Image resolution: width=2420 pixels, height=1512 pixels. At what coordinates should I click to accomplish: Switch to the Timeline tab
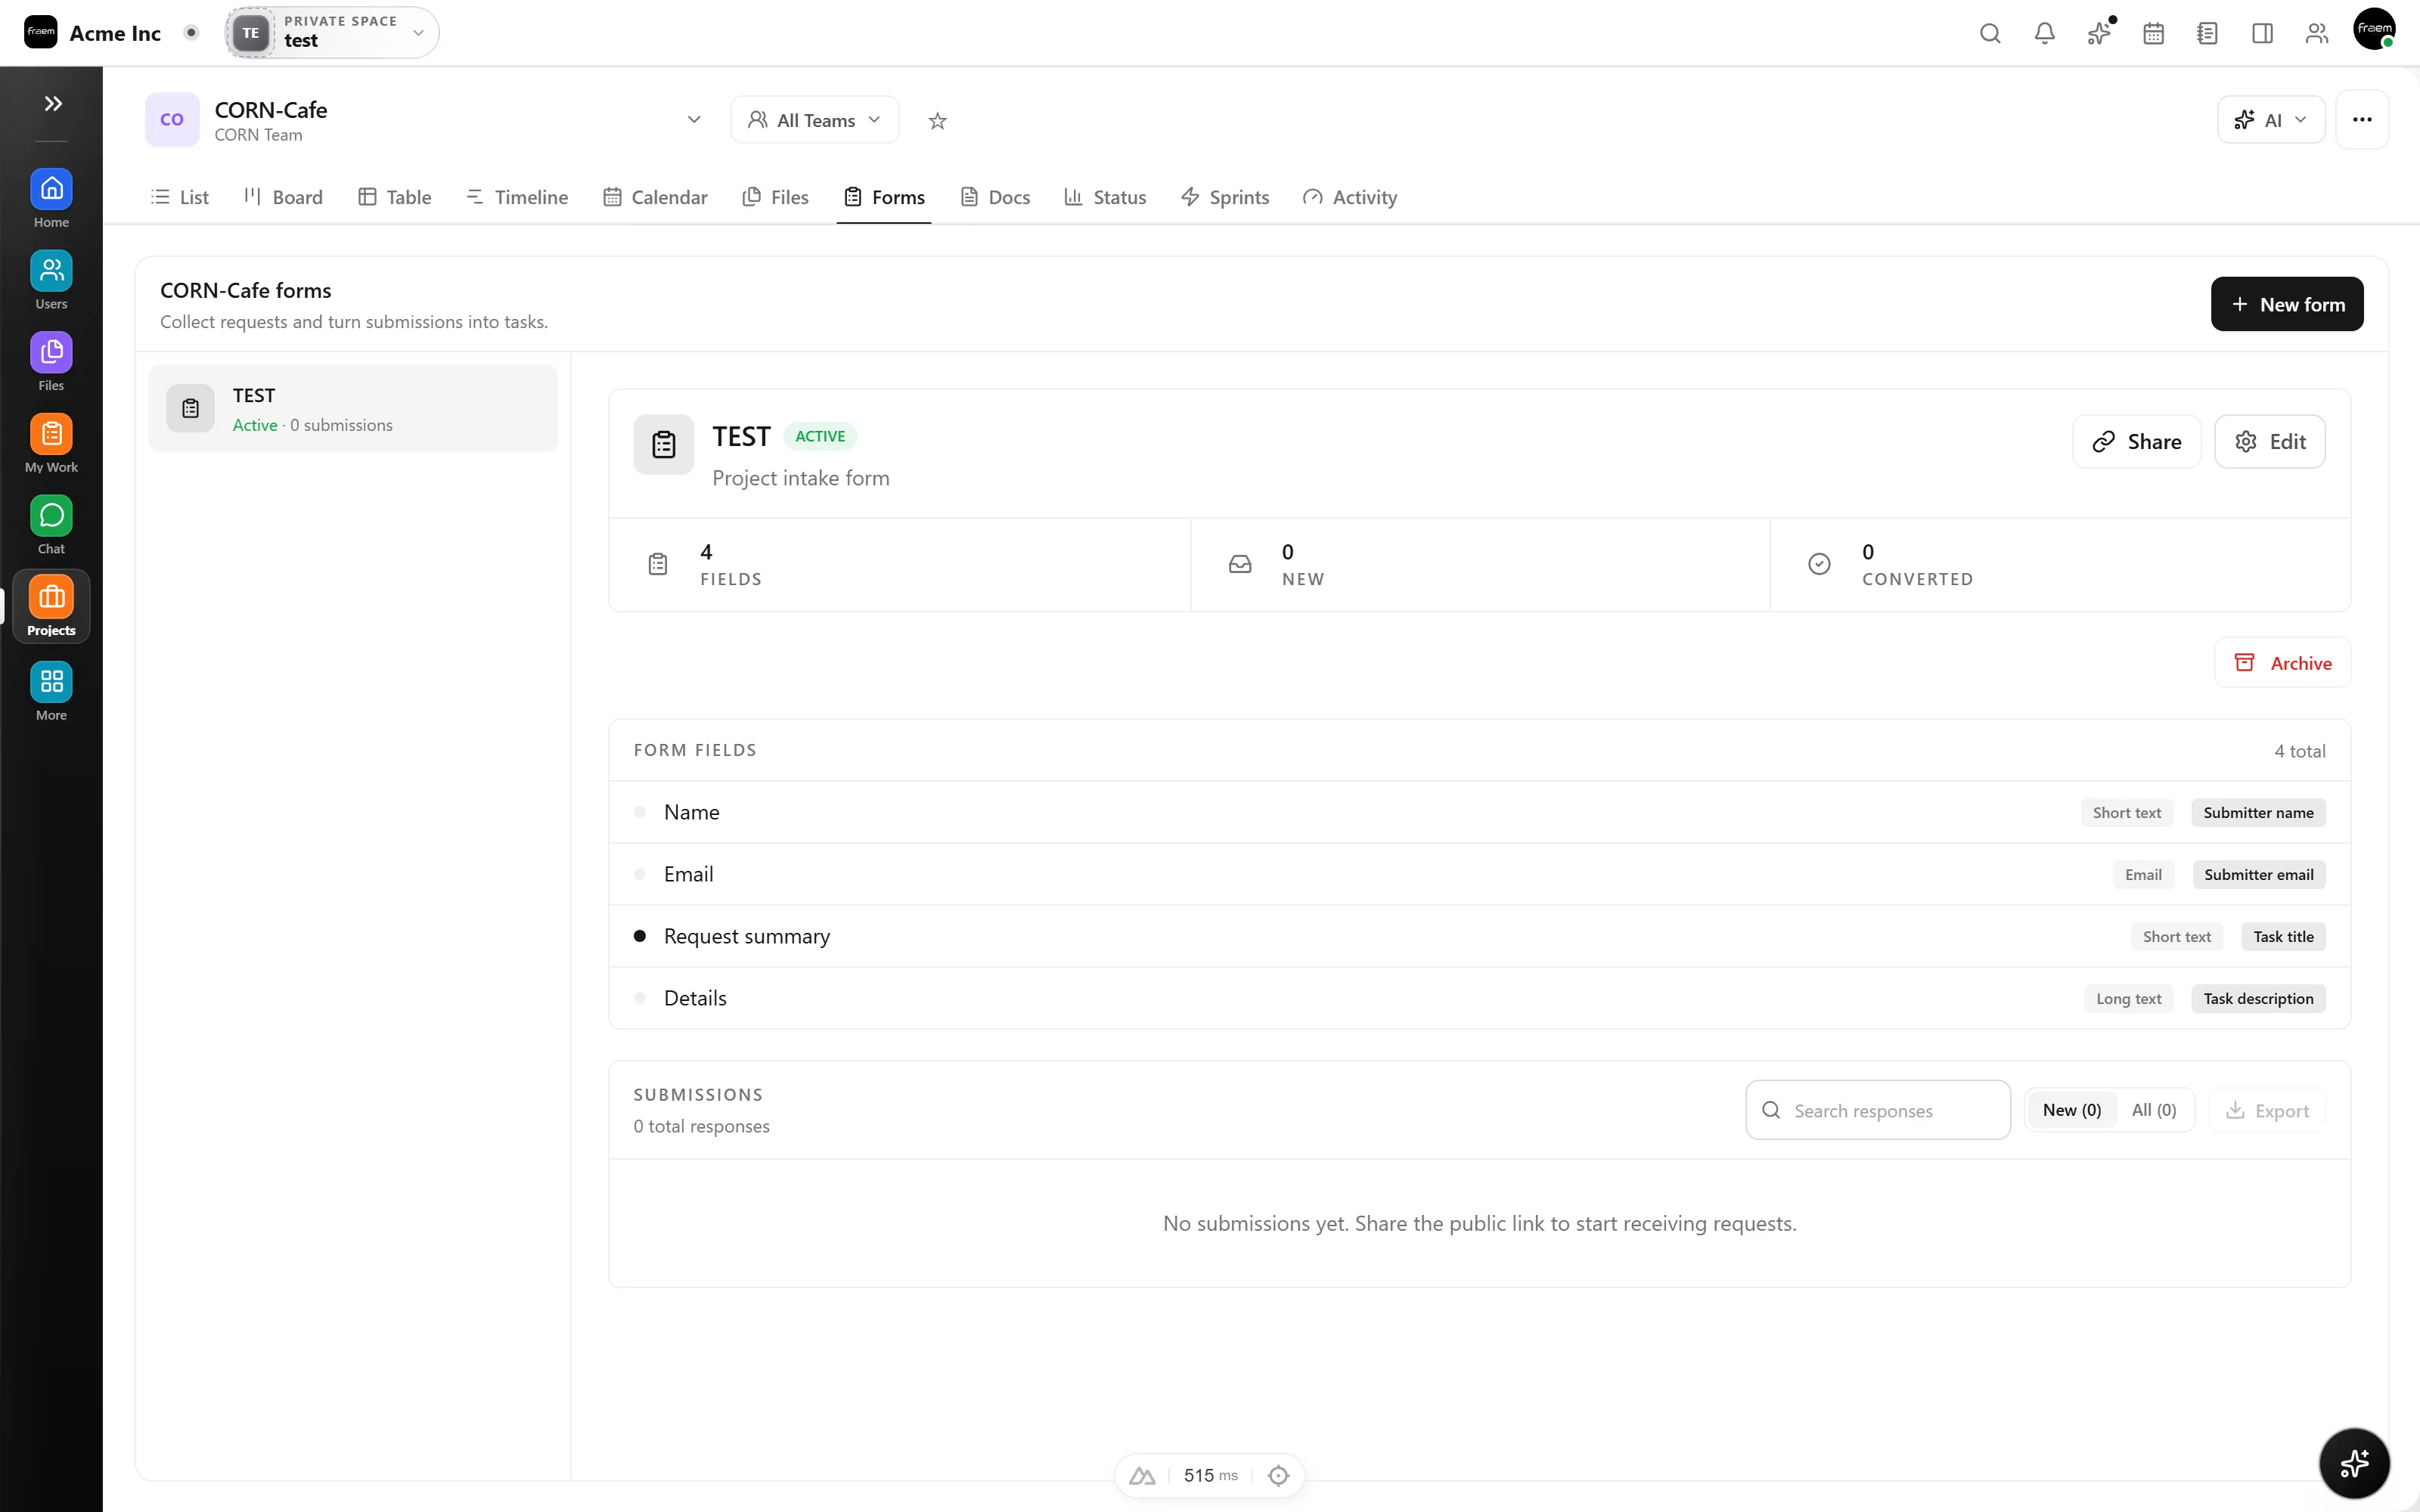516,197
